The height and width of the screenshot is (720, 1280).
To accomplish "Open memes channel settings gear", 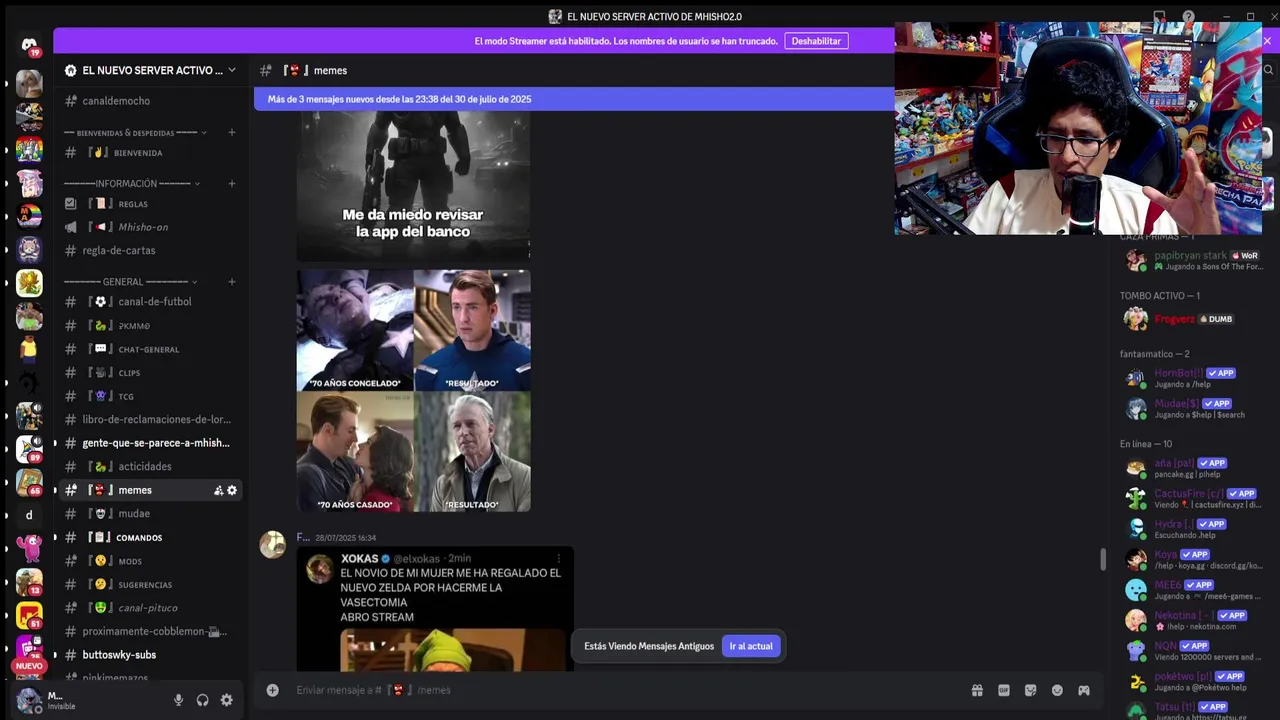I will (x=232, y=490).
